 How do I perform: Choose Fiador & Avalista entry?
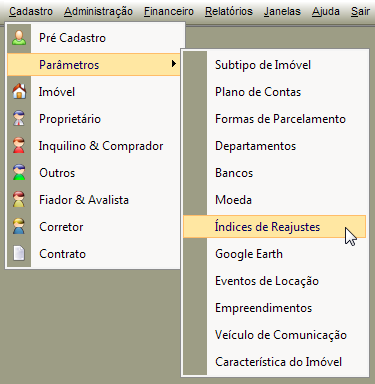click(x=95, y=200)
